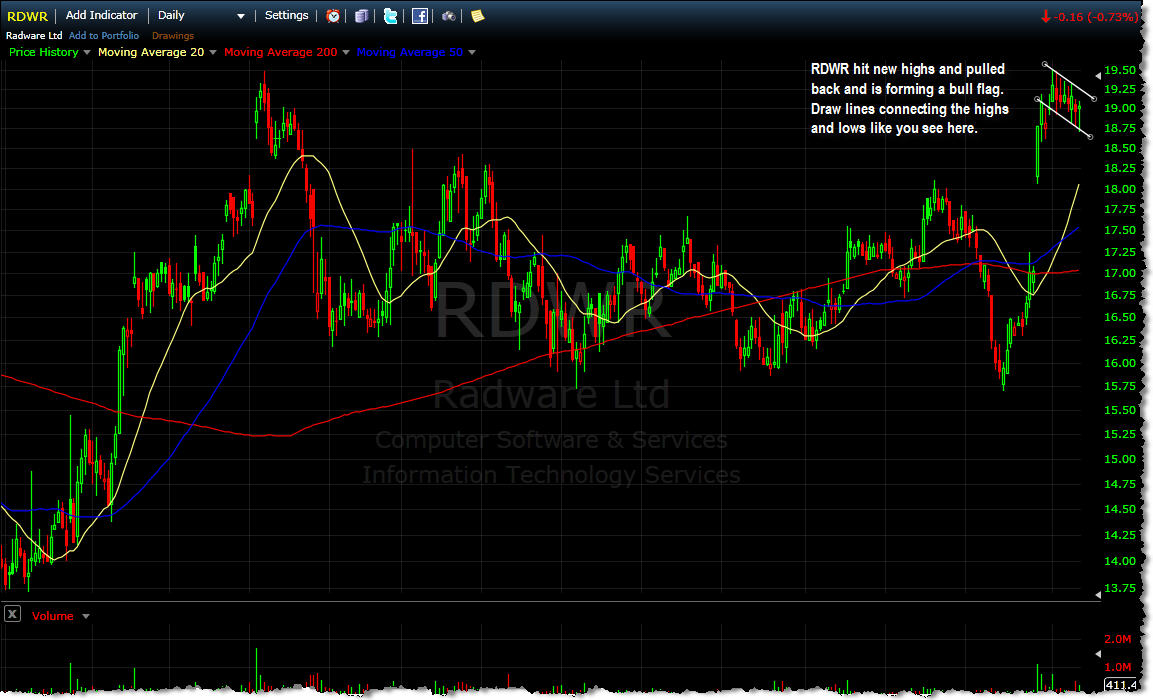Click the 19.50 price axis label
Image resolution: width=1153 pixels, height=700 pixels.
pos(1120,70)
